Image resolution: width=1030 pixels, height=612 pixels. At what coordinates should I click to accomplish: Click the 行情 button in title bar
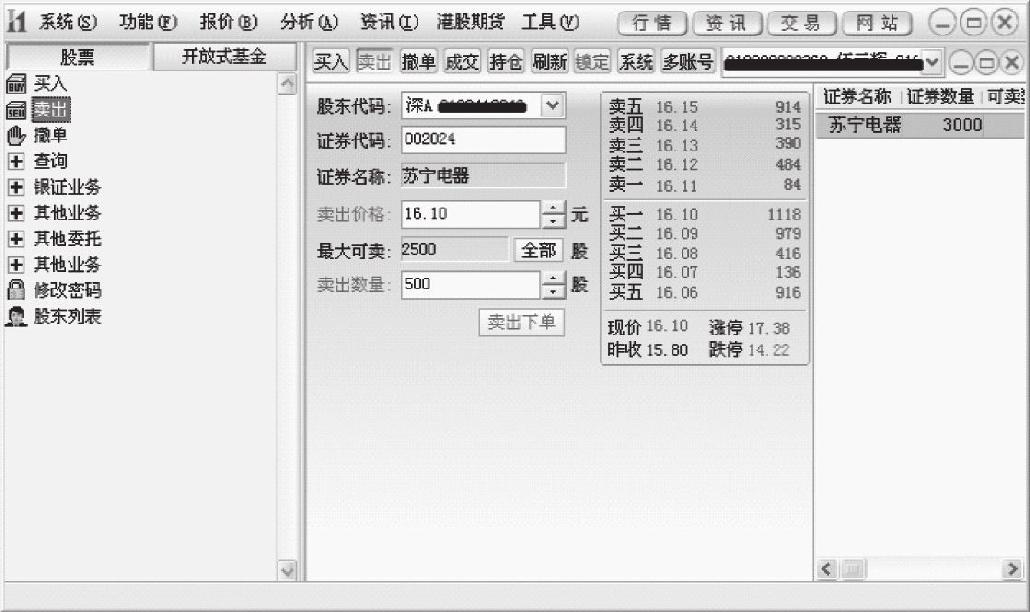(x=652, y=24)
